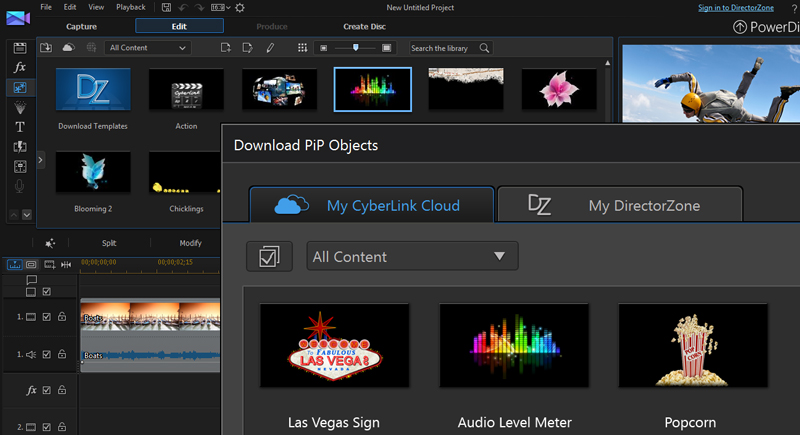Switch to the My DirectorZone tab
This screenshot has width=800, height=435.
pos(620,205)
